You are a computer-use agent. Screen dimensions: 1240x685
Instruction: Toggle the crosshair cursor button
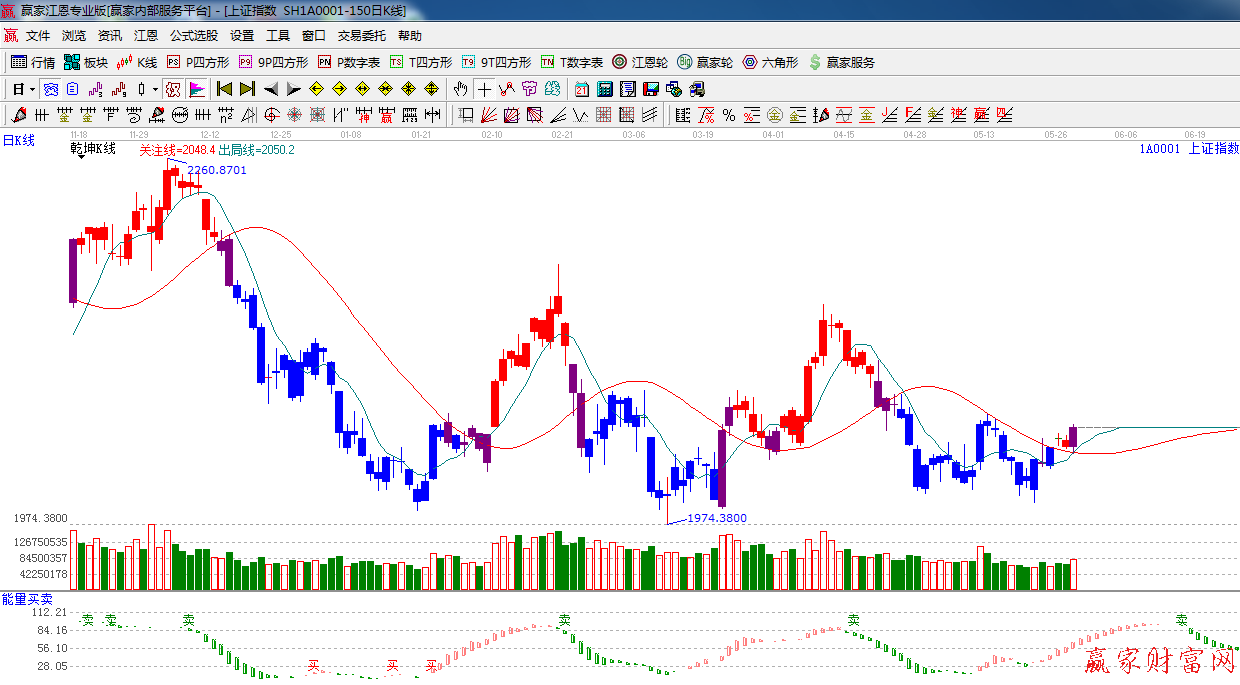[485, 89]
